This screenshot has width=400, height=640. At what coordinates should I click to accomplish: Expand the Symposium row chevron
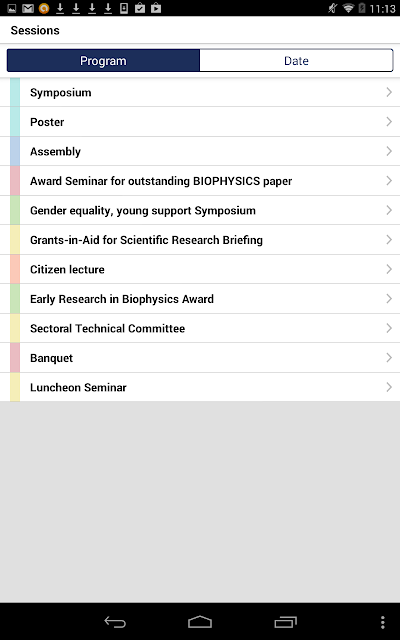tap(389, 92)
